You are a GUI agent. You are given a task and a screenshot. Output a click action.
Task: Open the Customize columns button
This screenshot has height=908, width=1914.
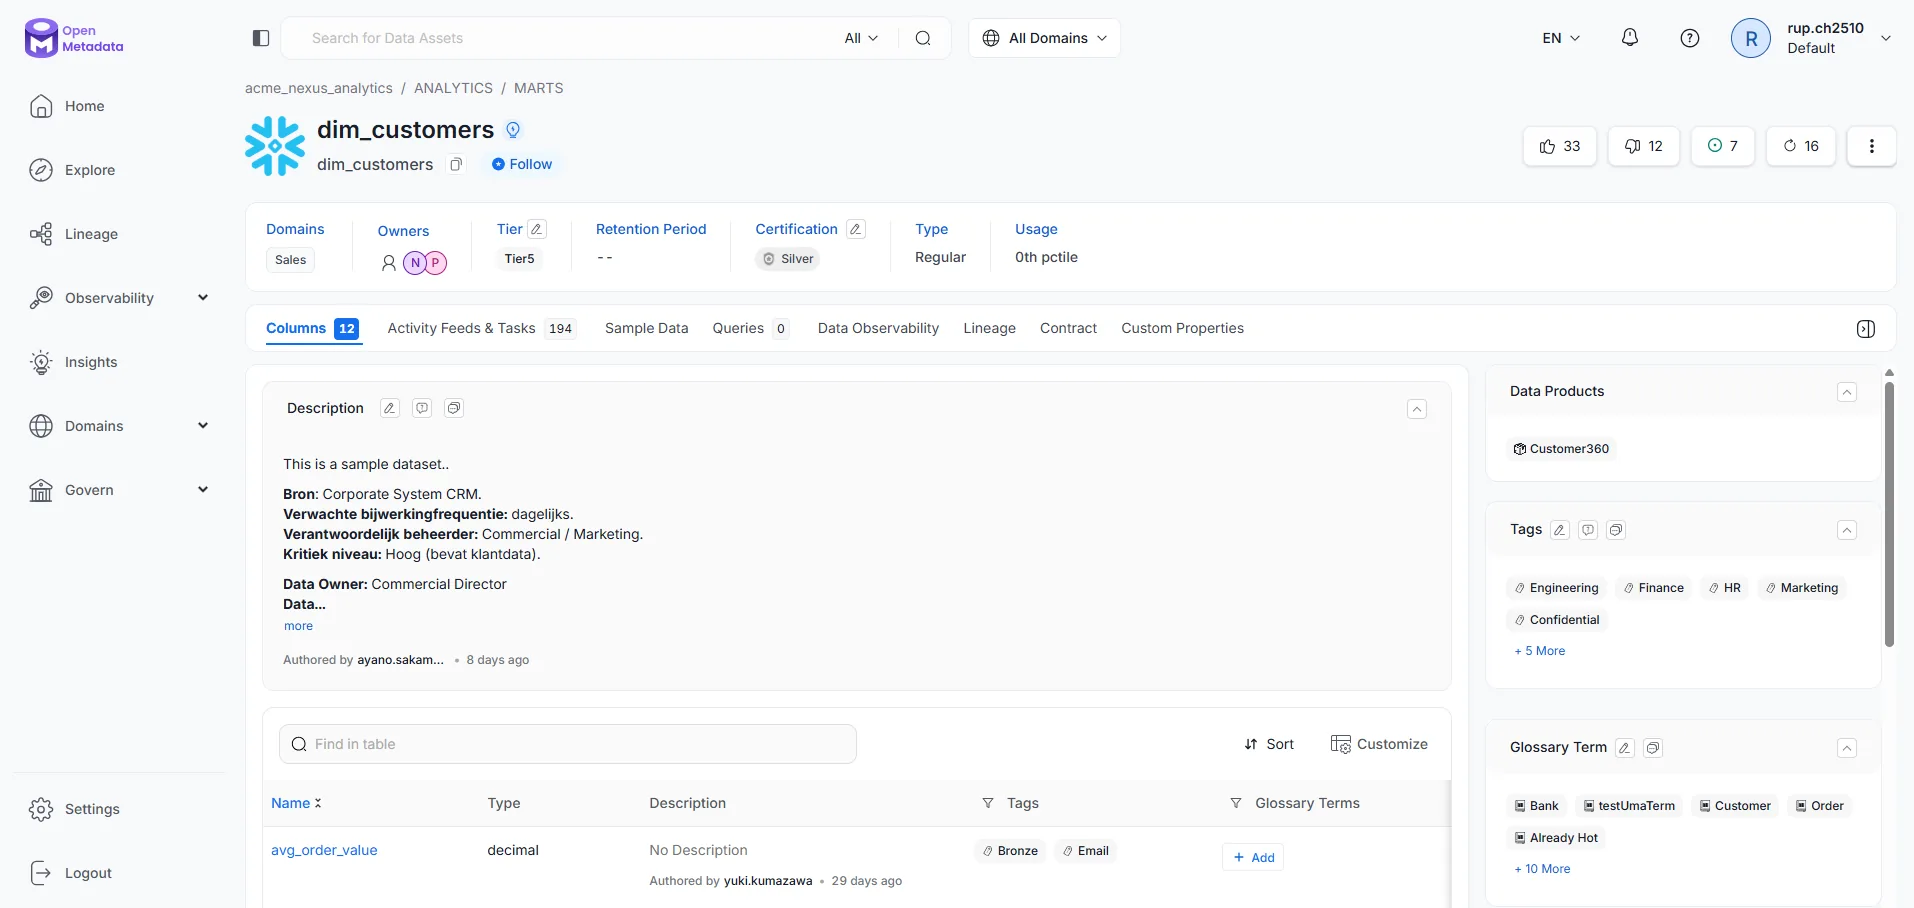(x=1379, y=744)
